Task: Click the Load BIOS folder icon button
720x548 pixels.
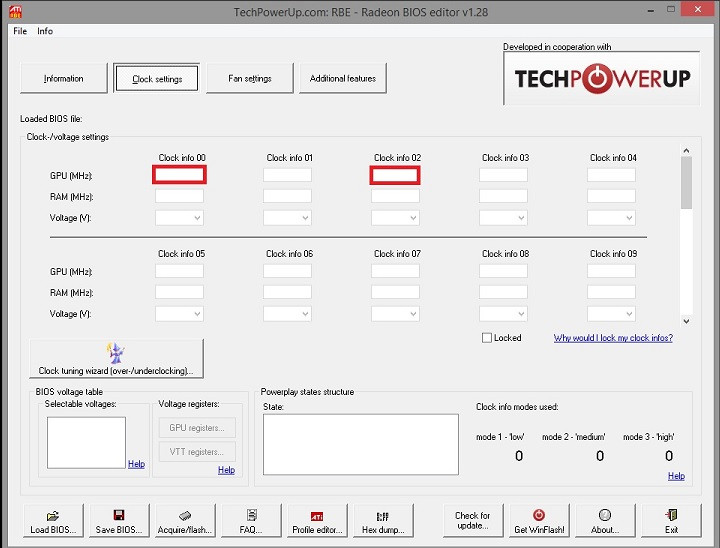Action: [x=53, y=520]
